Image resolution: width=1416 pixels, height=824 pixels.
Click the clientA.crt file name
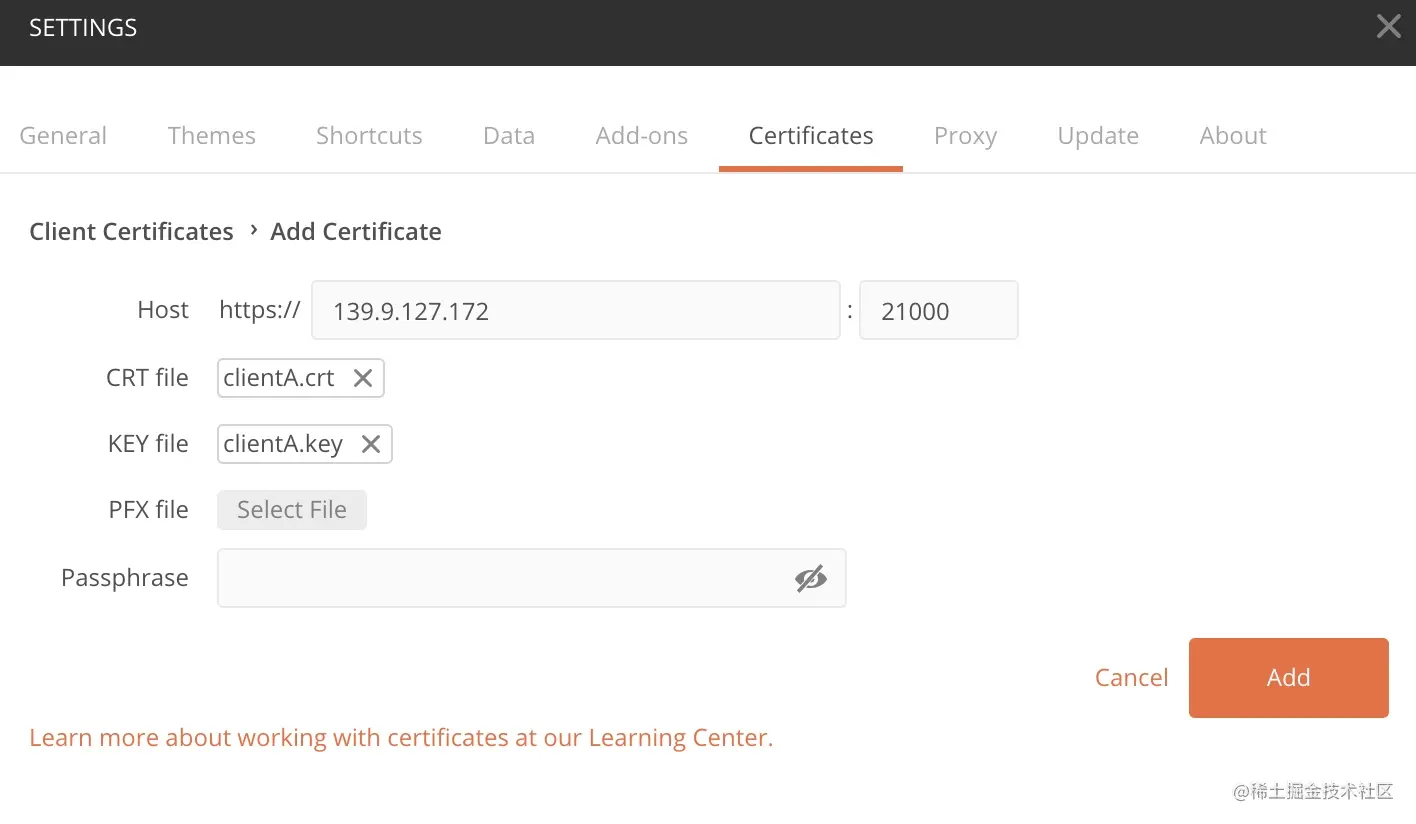tap(279, 378)
